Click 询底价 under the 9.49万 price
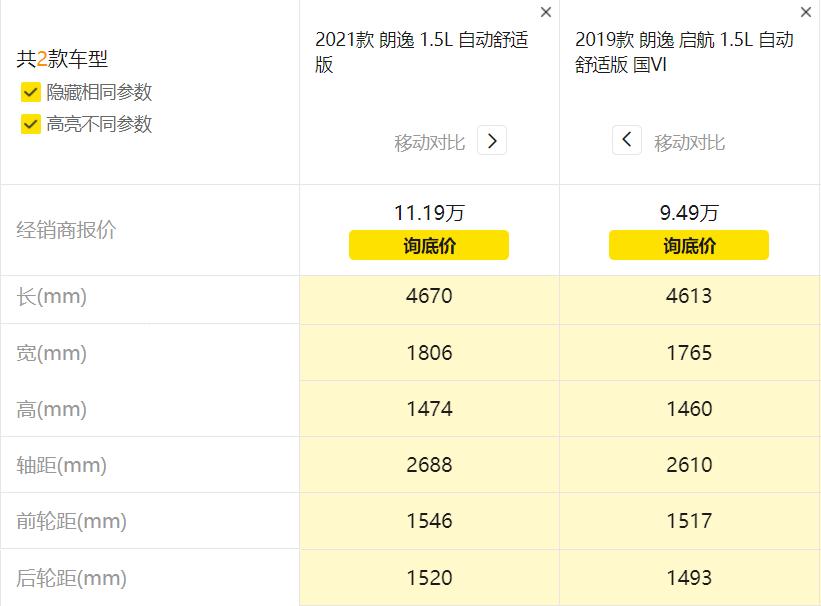Screen dimensions: 821x606 [689, 245]
